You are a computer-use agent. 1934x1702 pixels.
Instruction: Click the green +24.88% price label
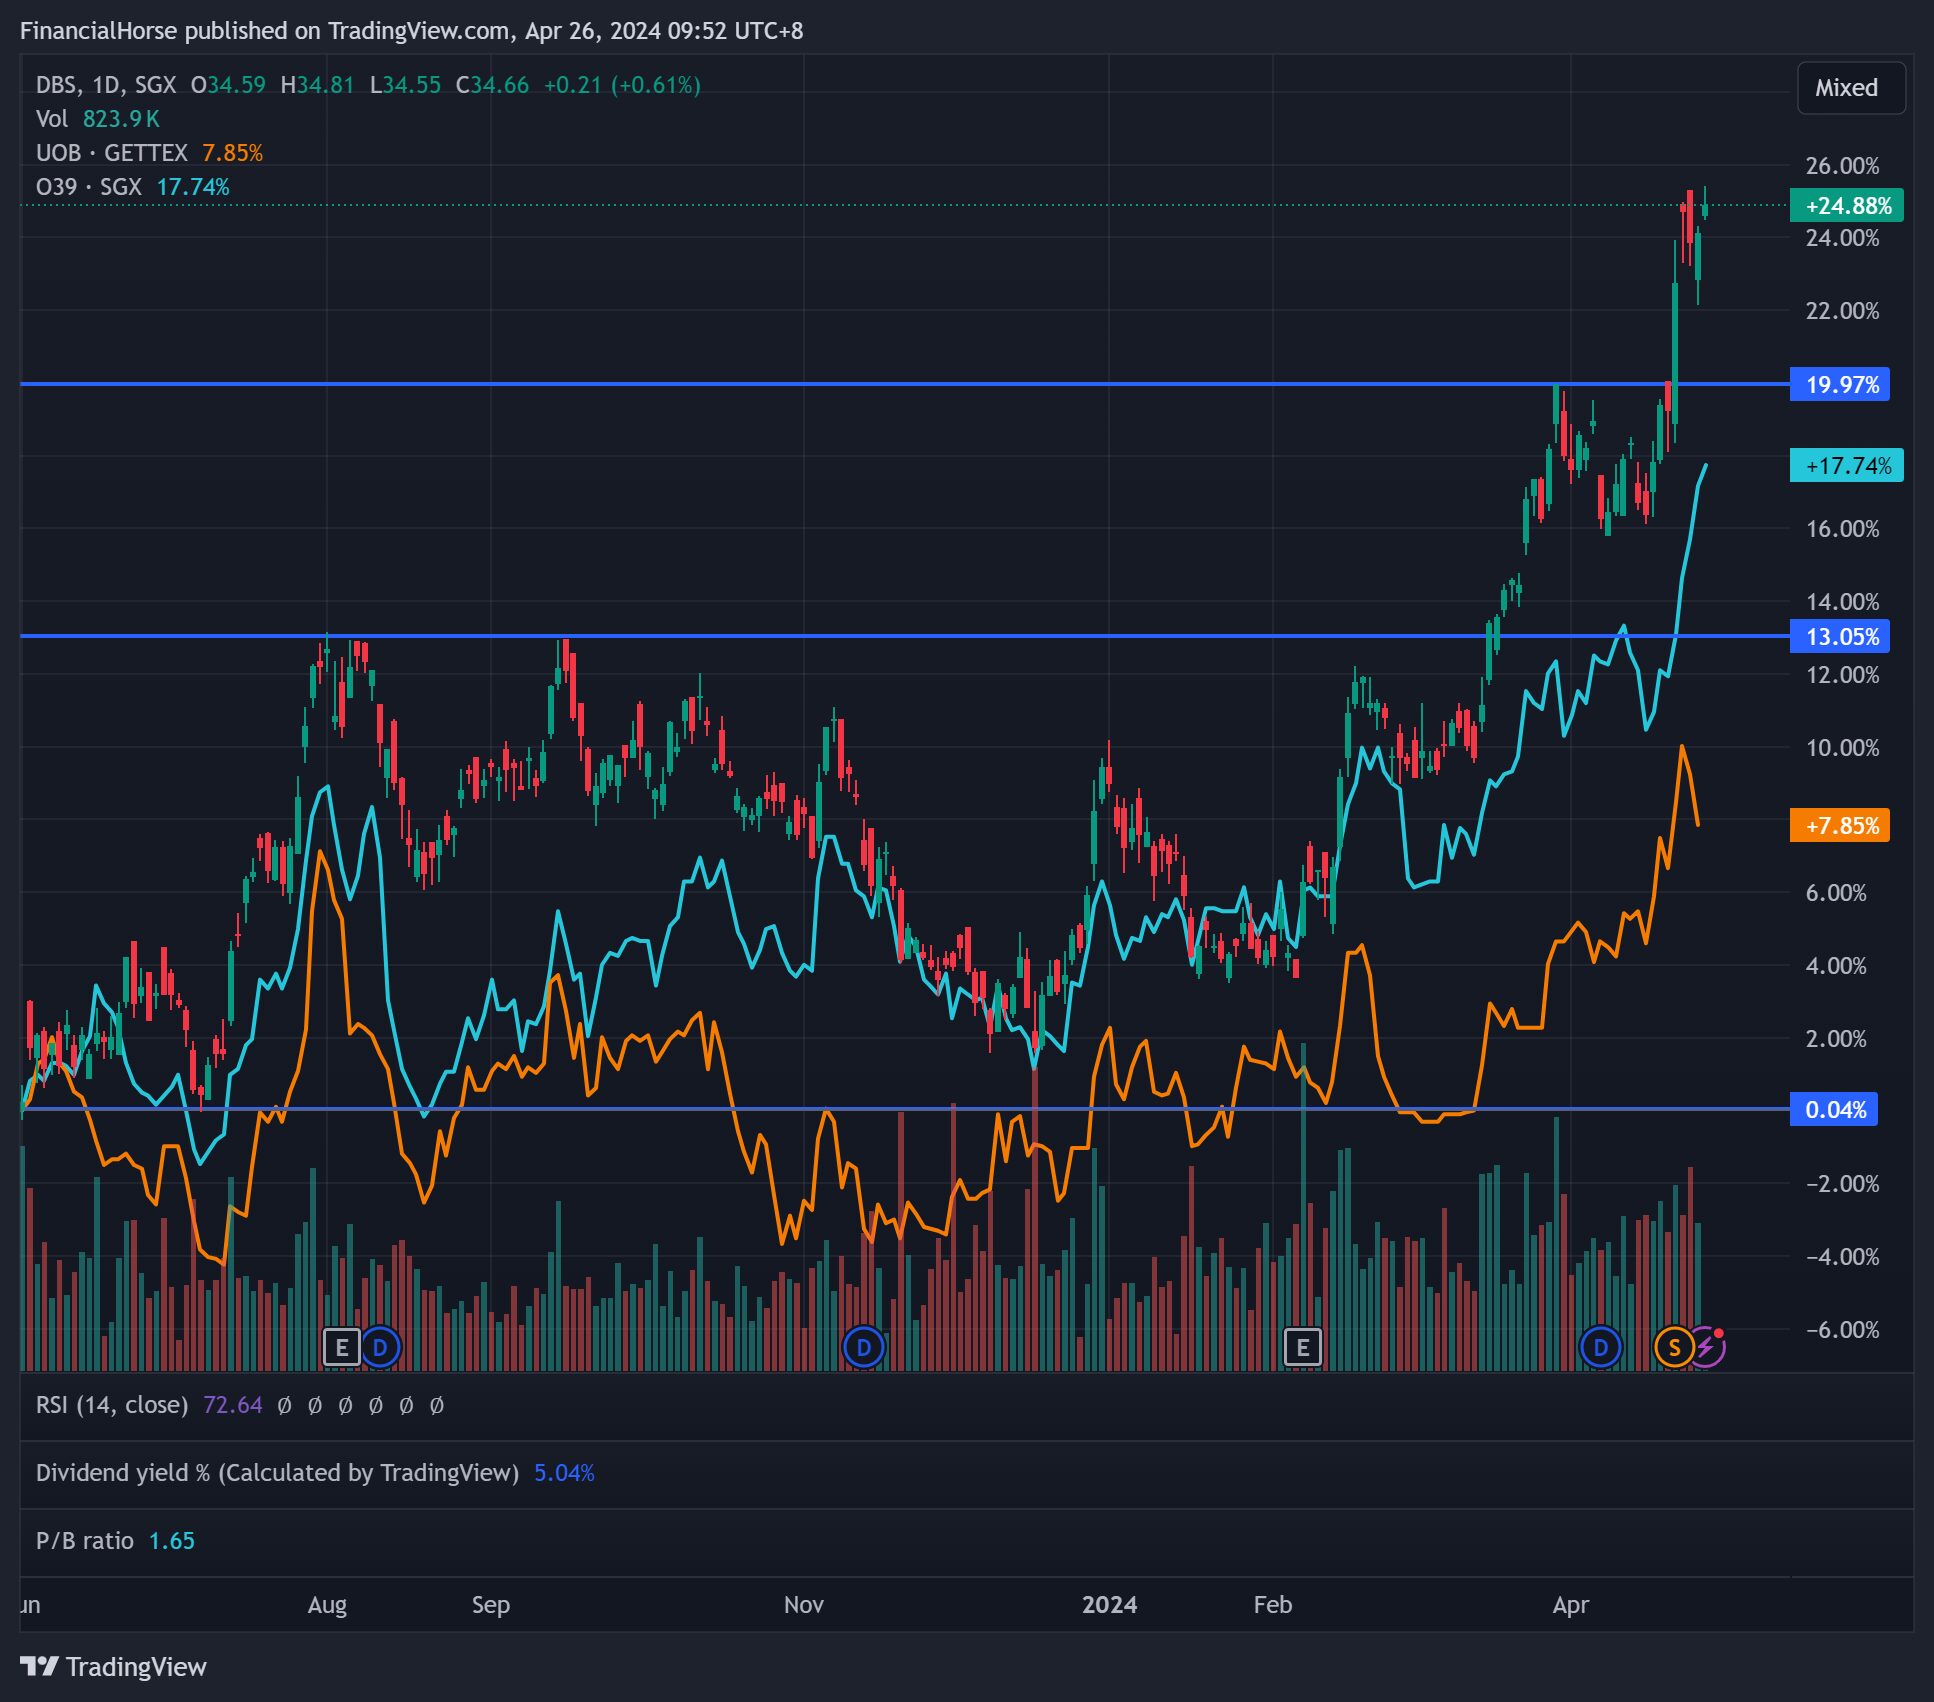[x=1846, y=206]
